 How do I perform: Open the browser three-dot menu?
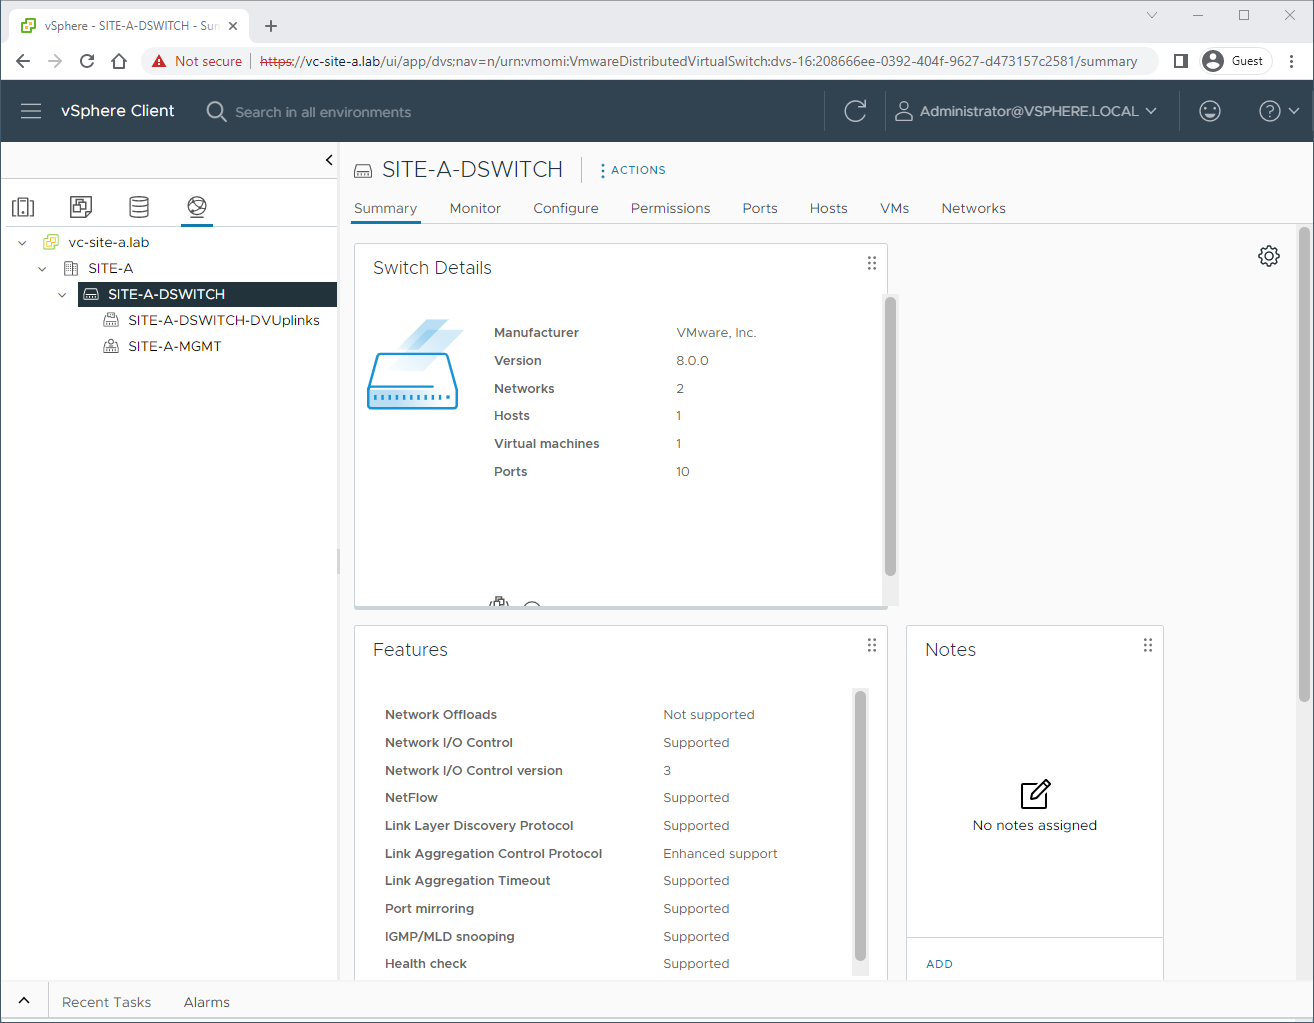pos(1292,61)
